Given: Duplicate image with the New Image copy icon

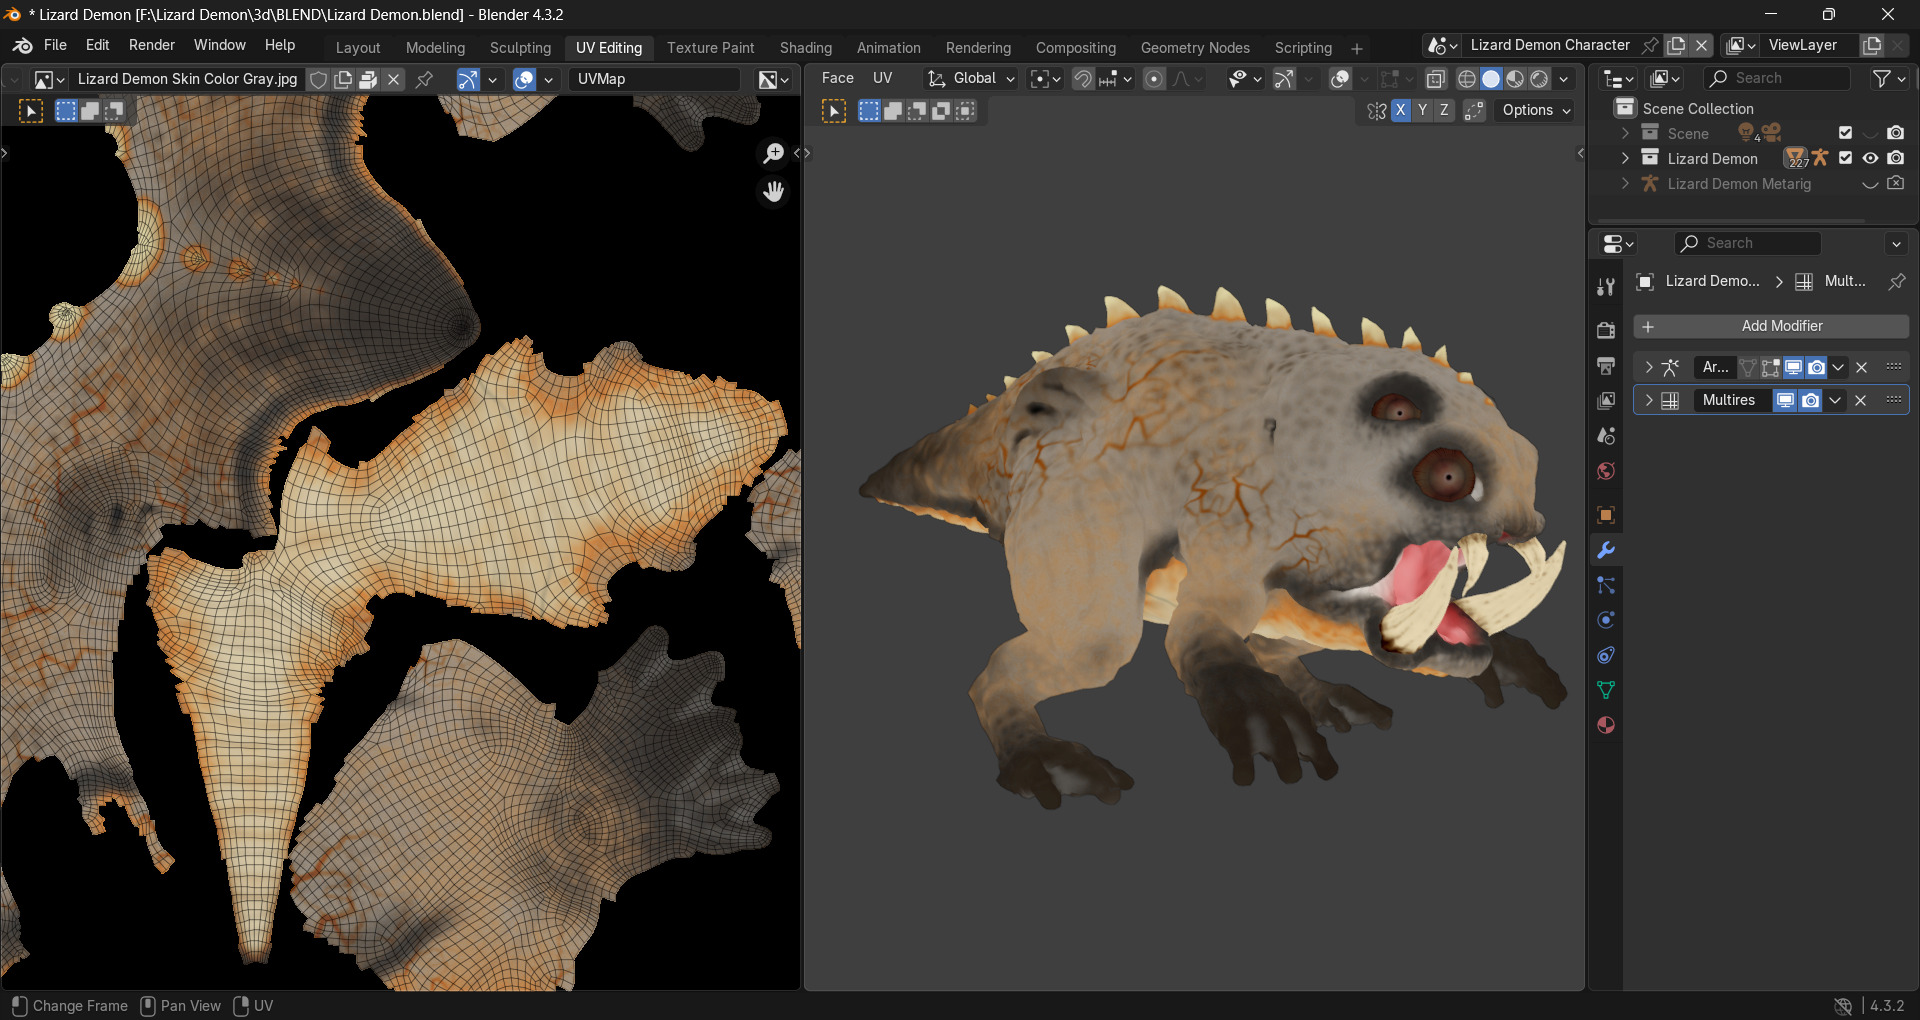Looking at the screenshot, I should point(343,79).
